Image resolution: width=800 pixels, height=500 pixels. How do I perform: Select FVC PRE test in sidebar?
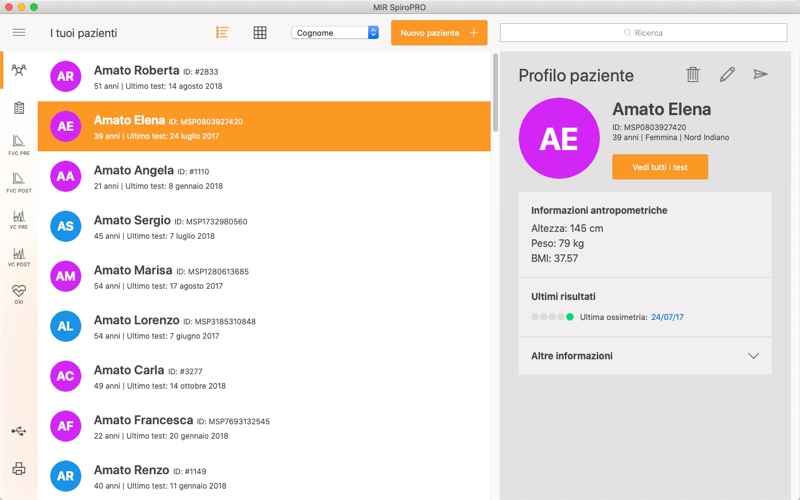point(19,145)
